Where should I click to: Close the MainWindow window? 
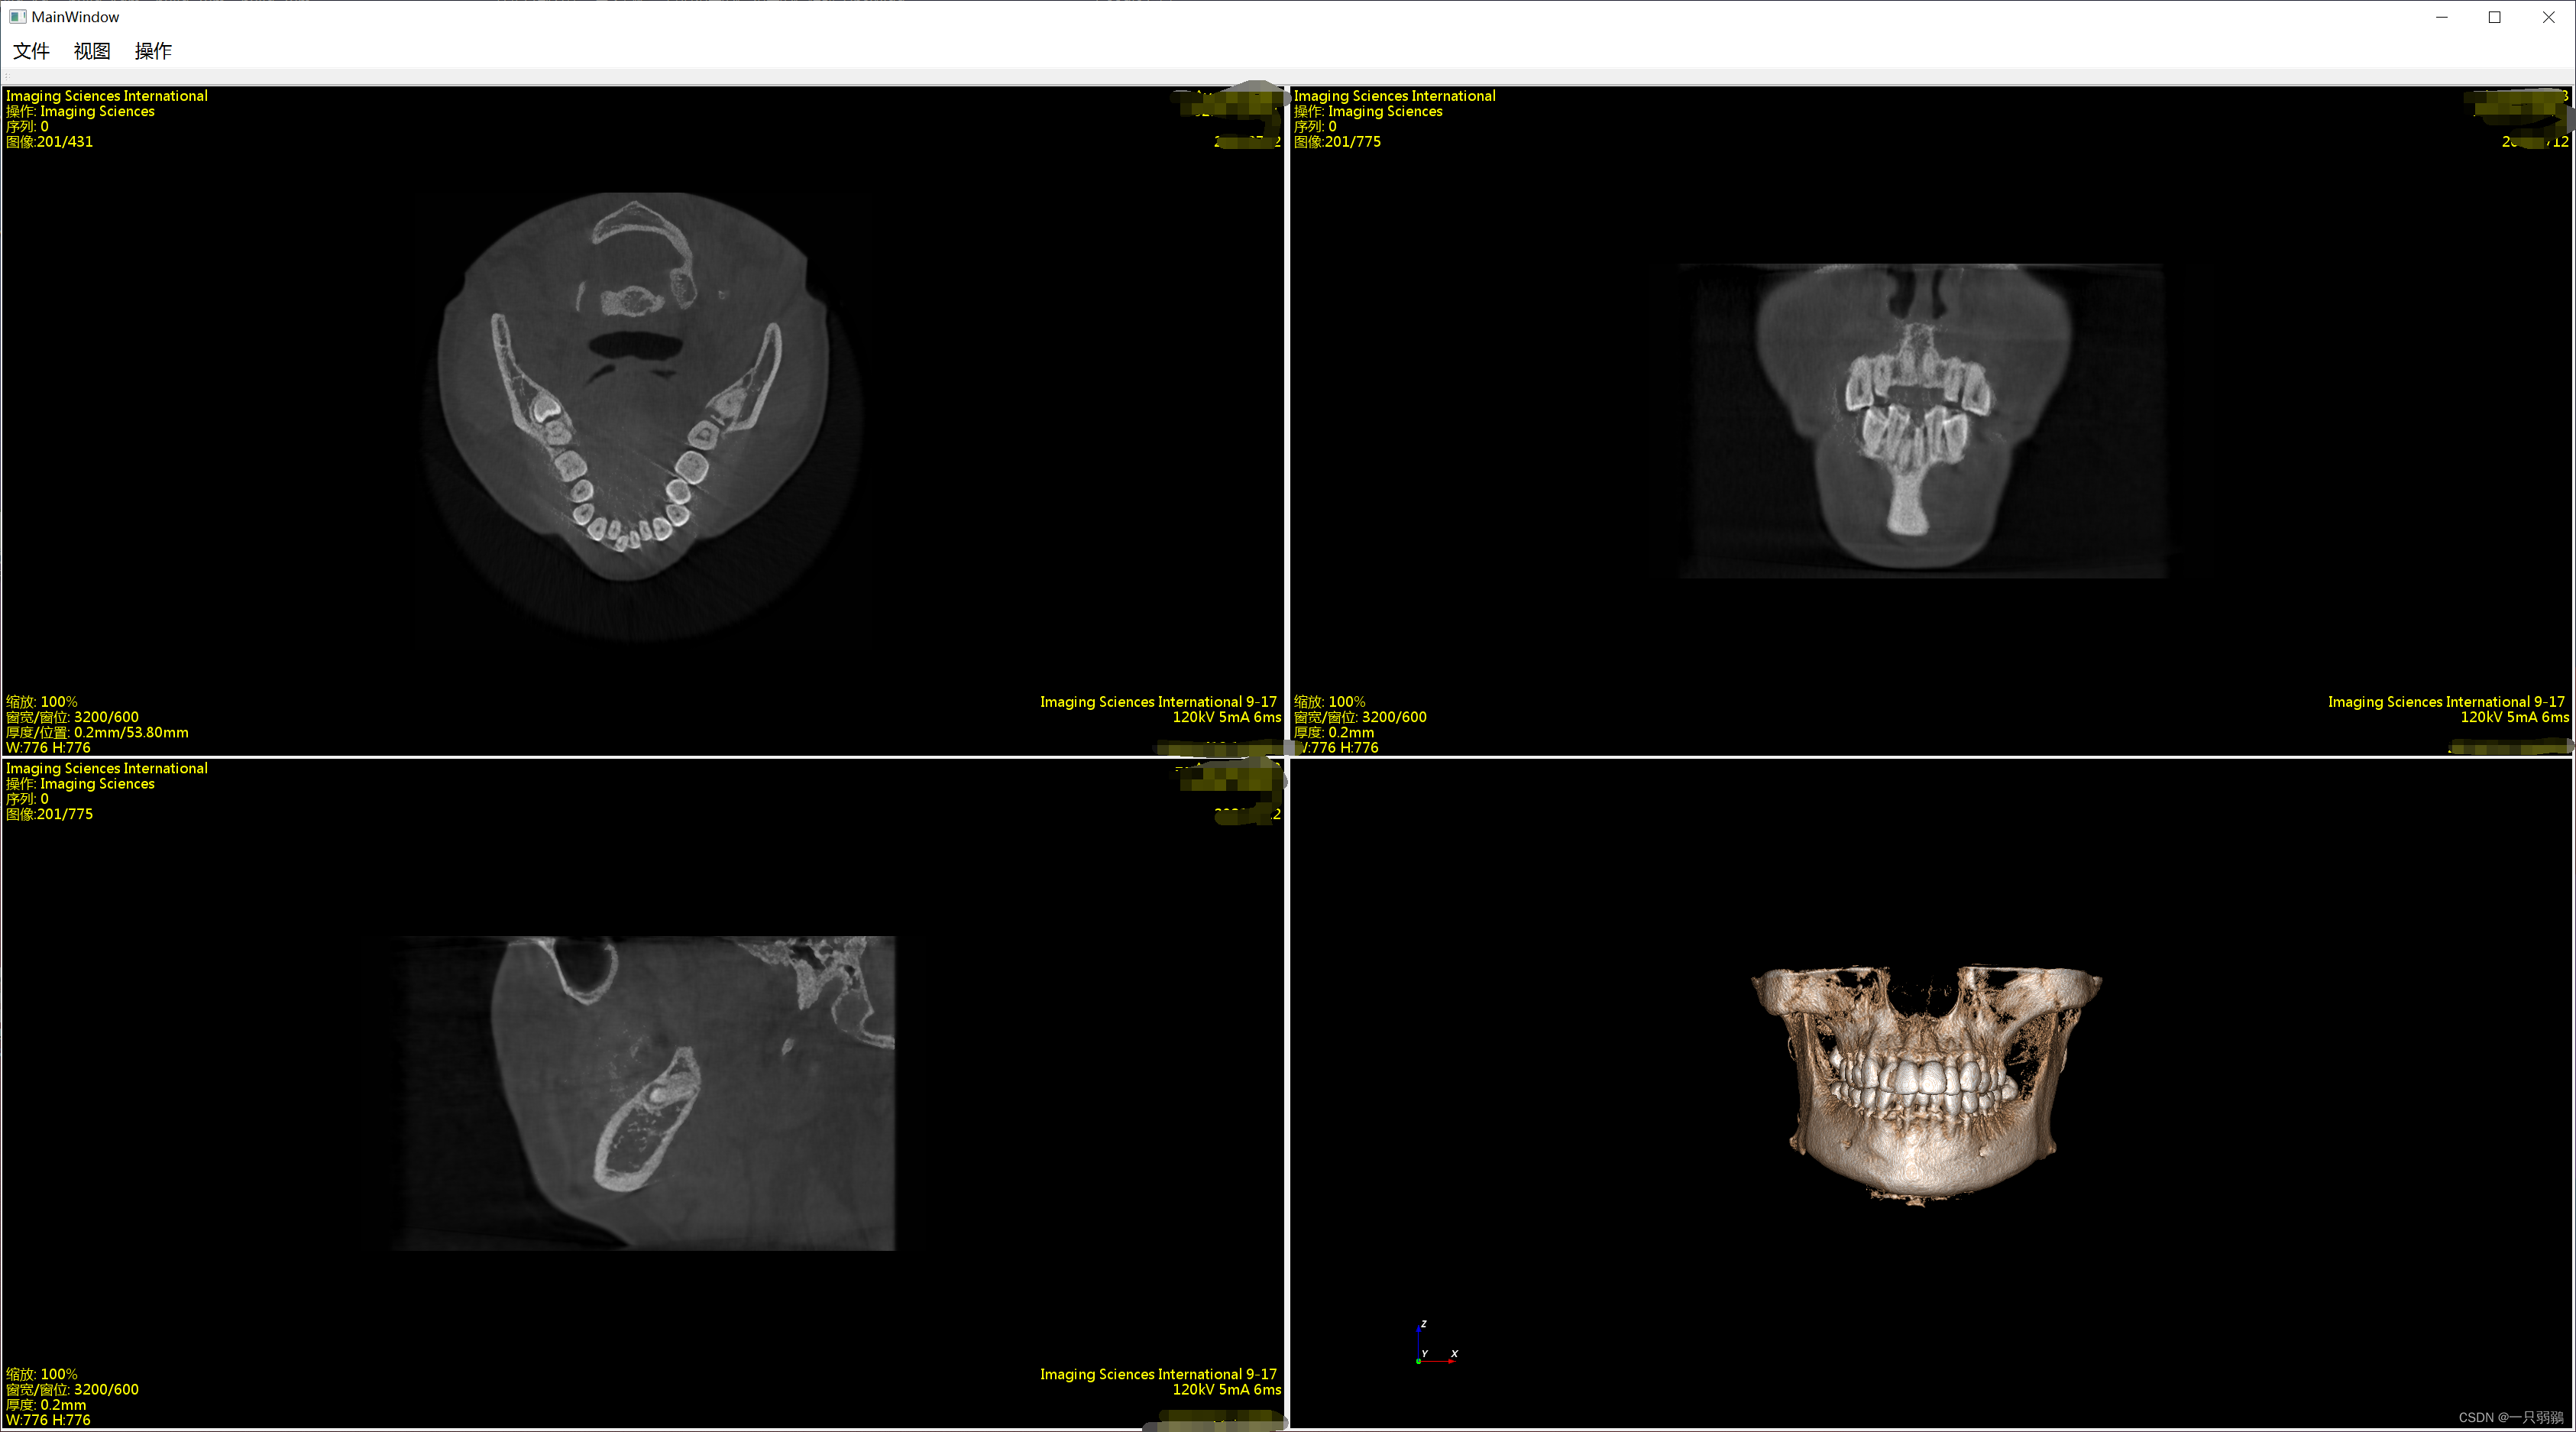click(2548, 17)
